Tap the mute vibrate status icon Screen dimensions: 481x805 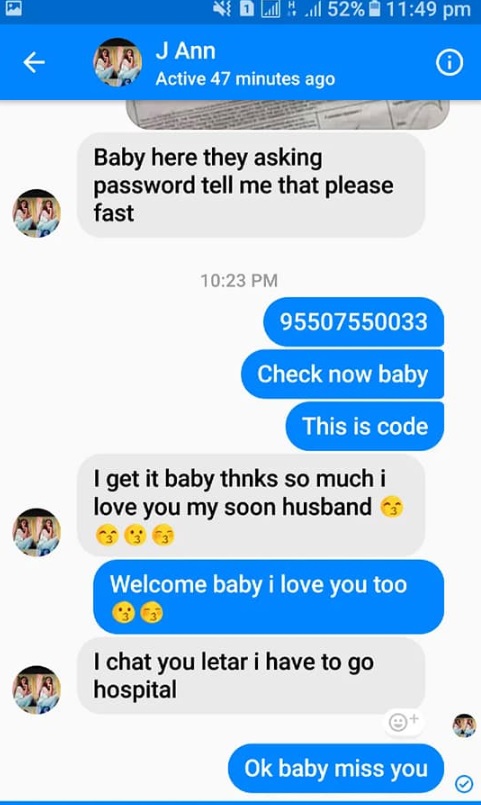(x=222, y=9)
